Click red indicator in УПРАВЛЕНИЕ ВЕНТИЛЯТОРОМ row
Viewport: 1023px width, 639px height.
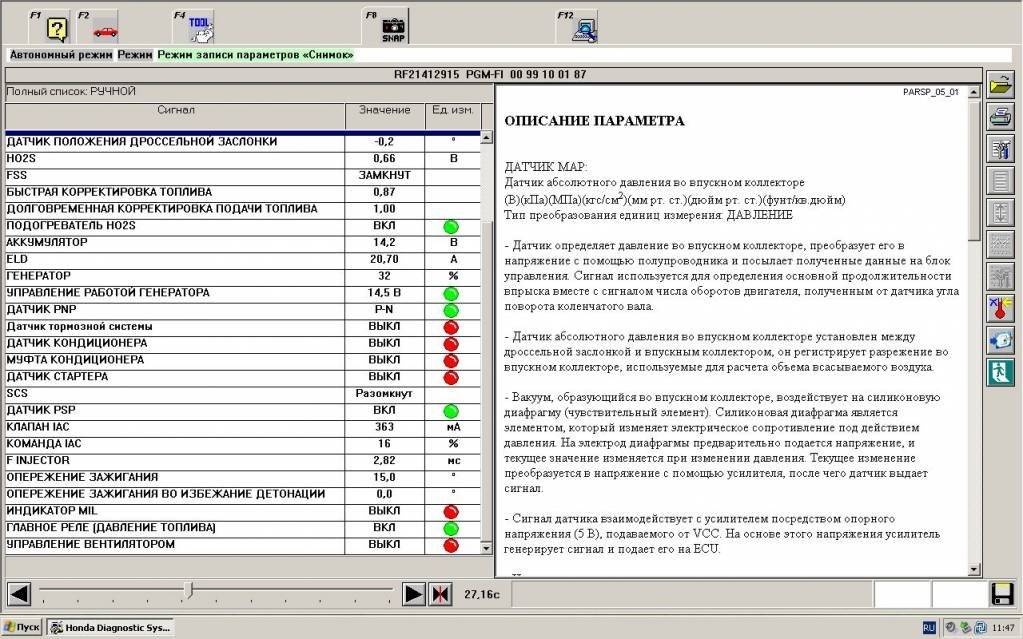click(x=451, y=546)
